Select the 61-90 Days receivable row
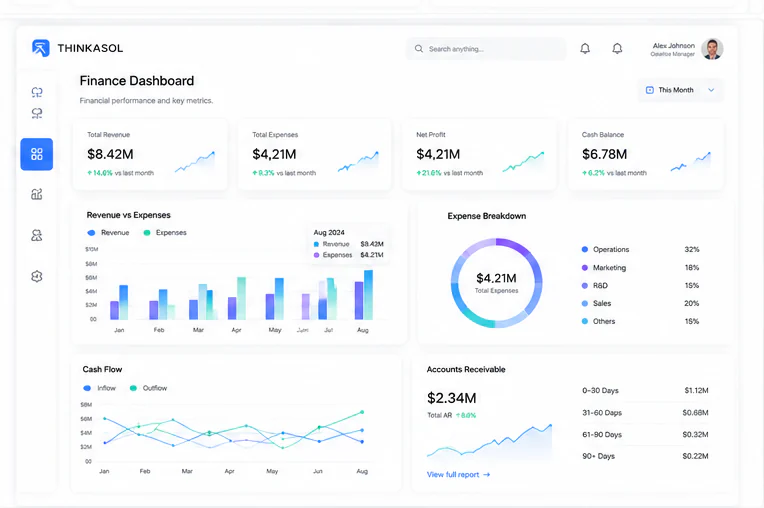Screen dimensions: 764x508 coord(645,434)
